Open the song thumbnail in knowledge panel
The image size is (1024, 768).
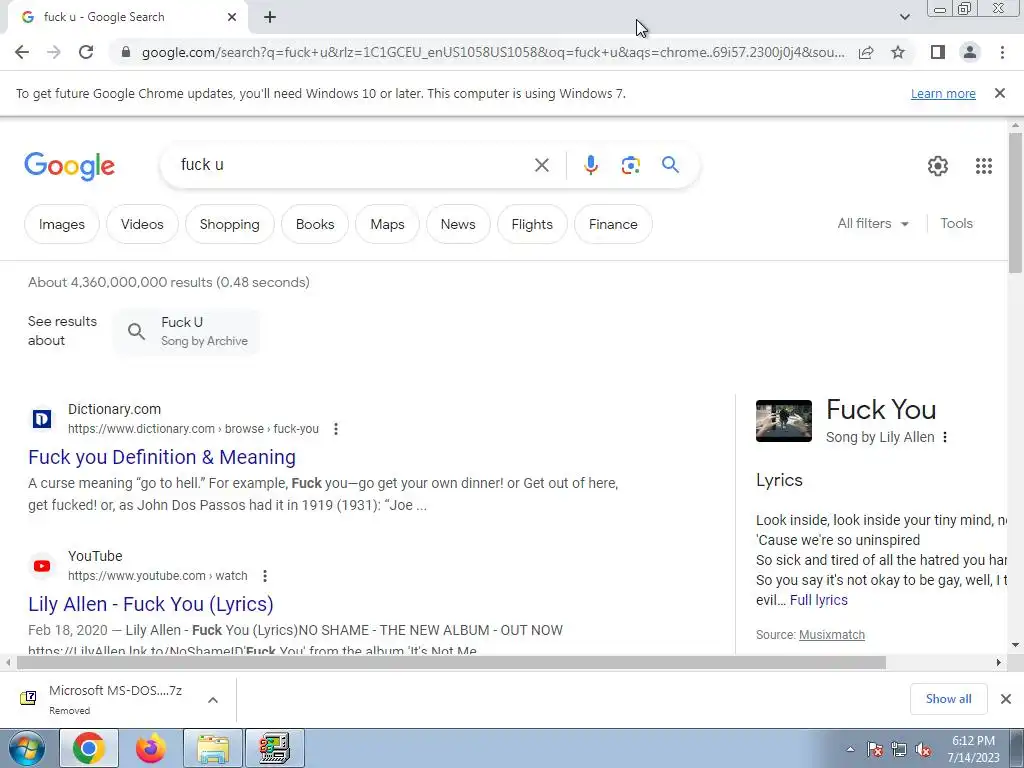tap(784, 421)
